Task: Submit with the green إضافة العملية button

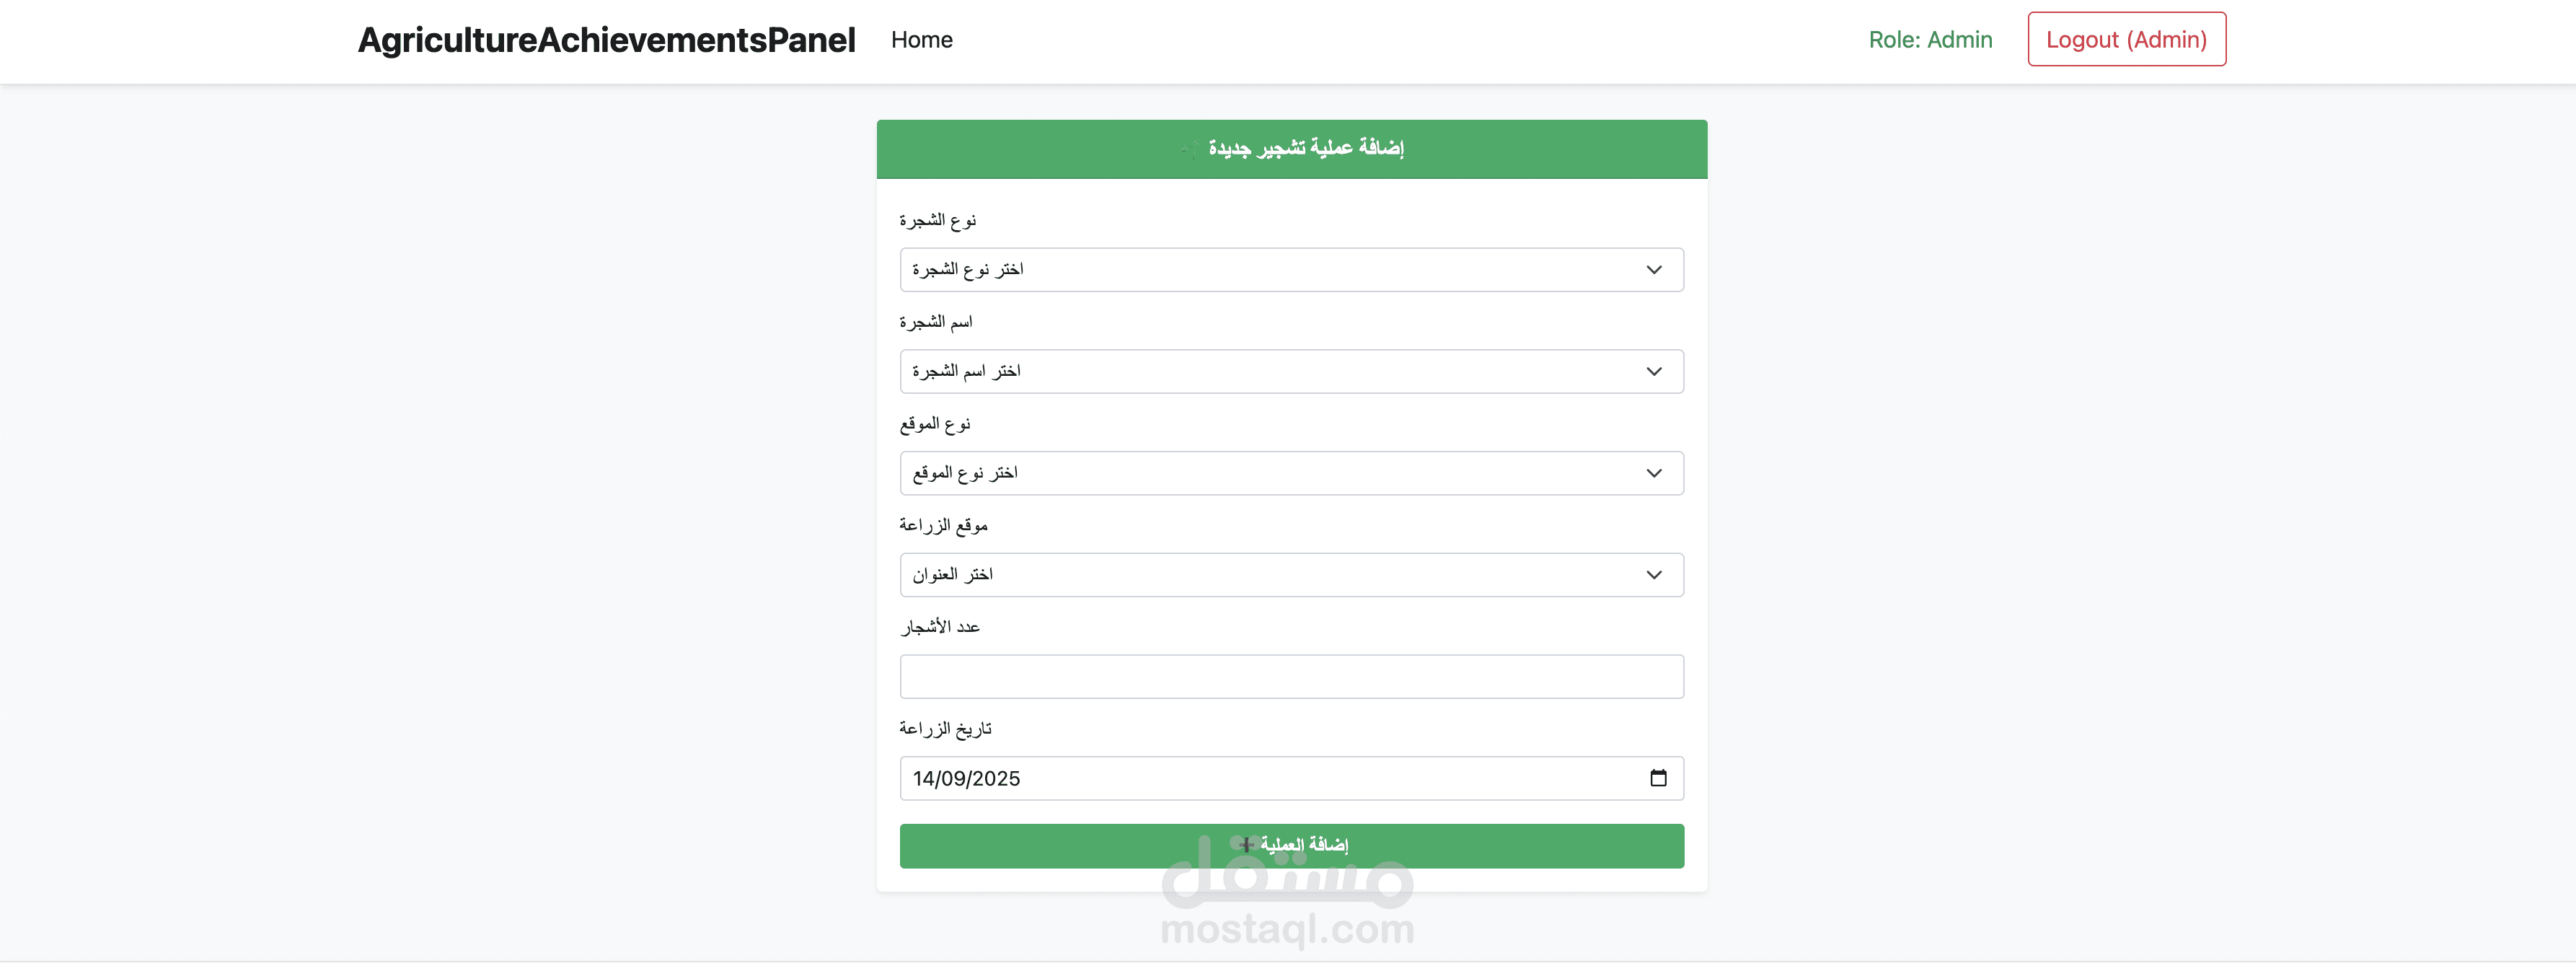Action: (1290, 846)
